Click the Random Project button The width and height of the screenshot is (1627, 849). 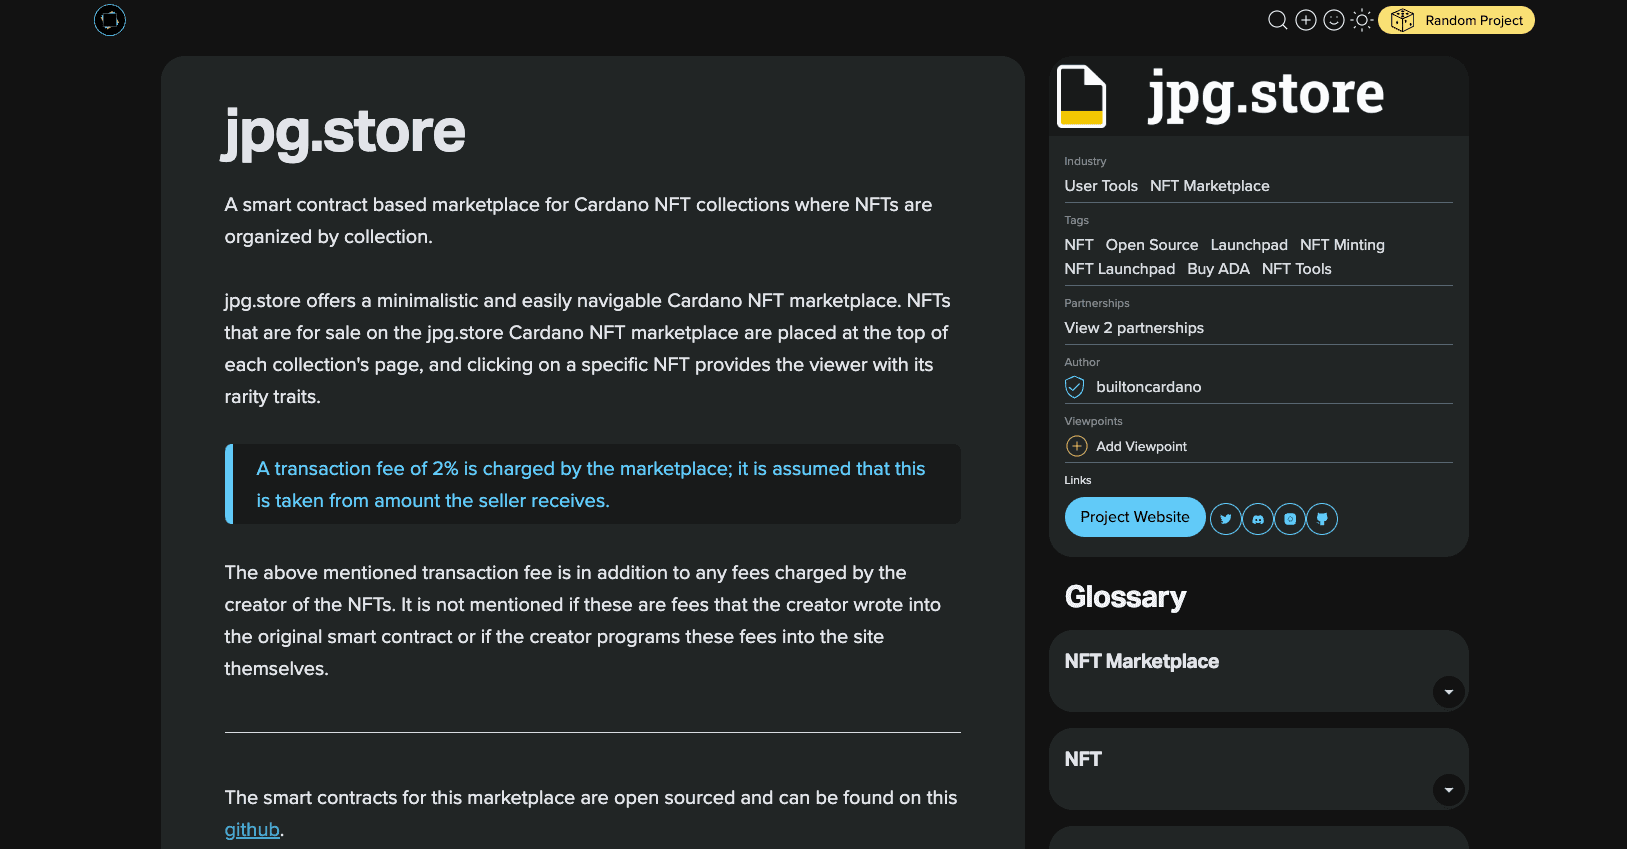(1456, 20)
